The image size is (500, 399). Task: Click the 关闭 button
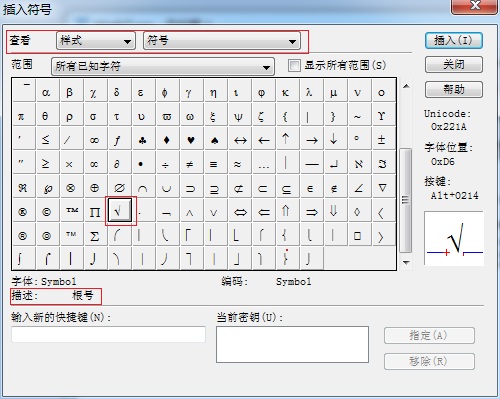pyautogui.click(x=454, y=65)
